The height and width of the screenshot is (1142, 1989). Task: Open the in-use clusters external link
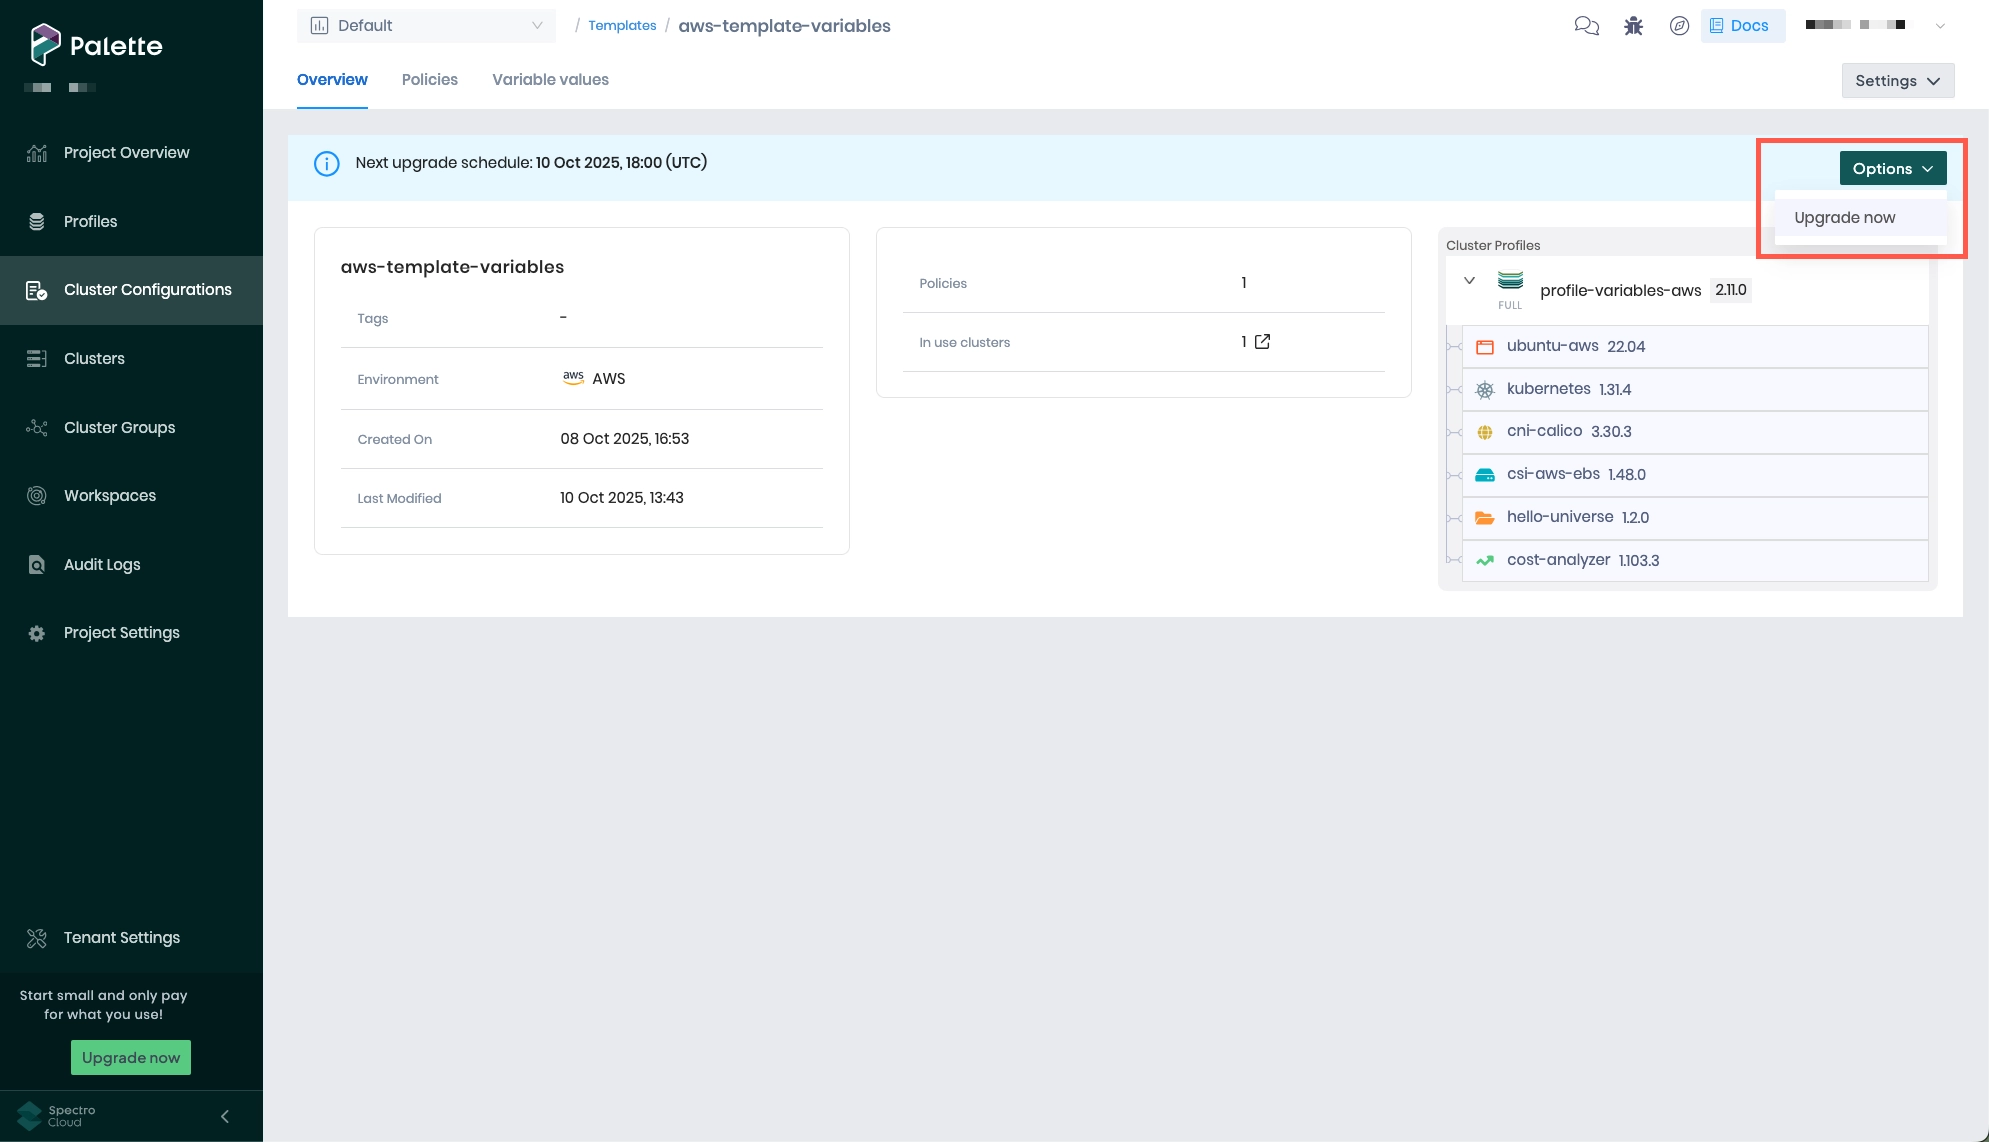1261,341
